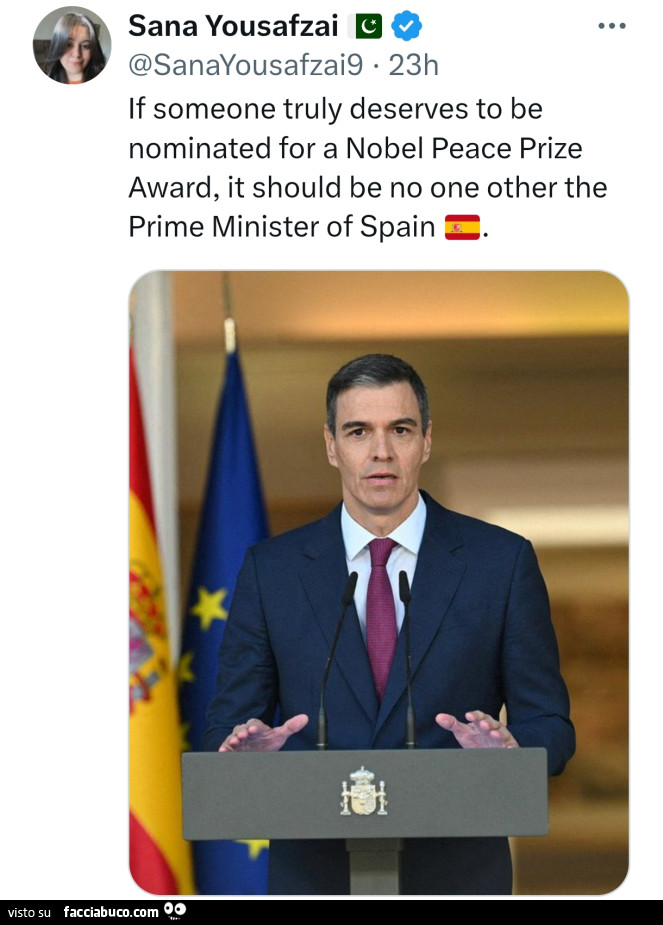Screen dimensions: 663x925
Task: Click the tweet text about Nobel Peace Prize
Action: pos(367,168)
